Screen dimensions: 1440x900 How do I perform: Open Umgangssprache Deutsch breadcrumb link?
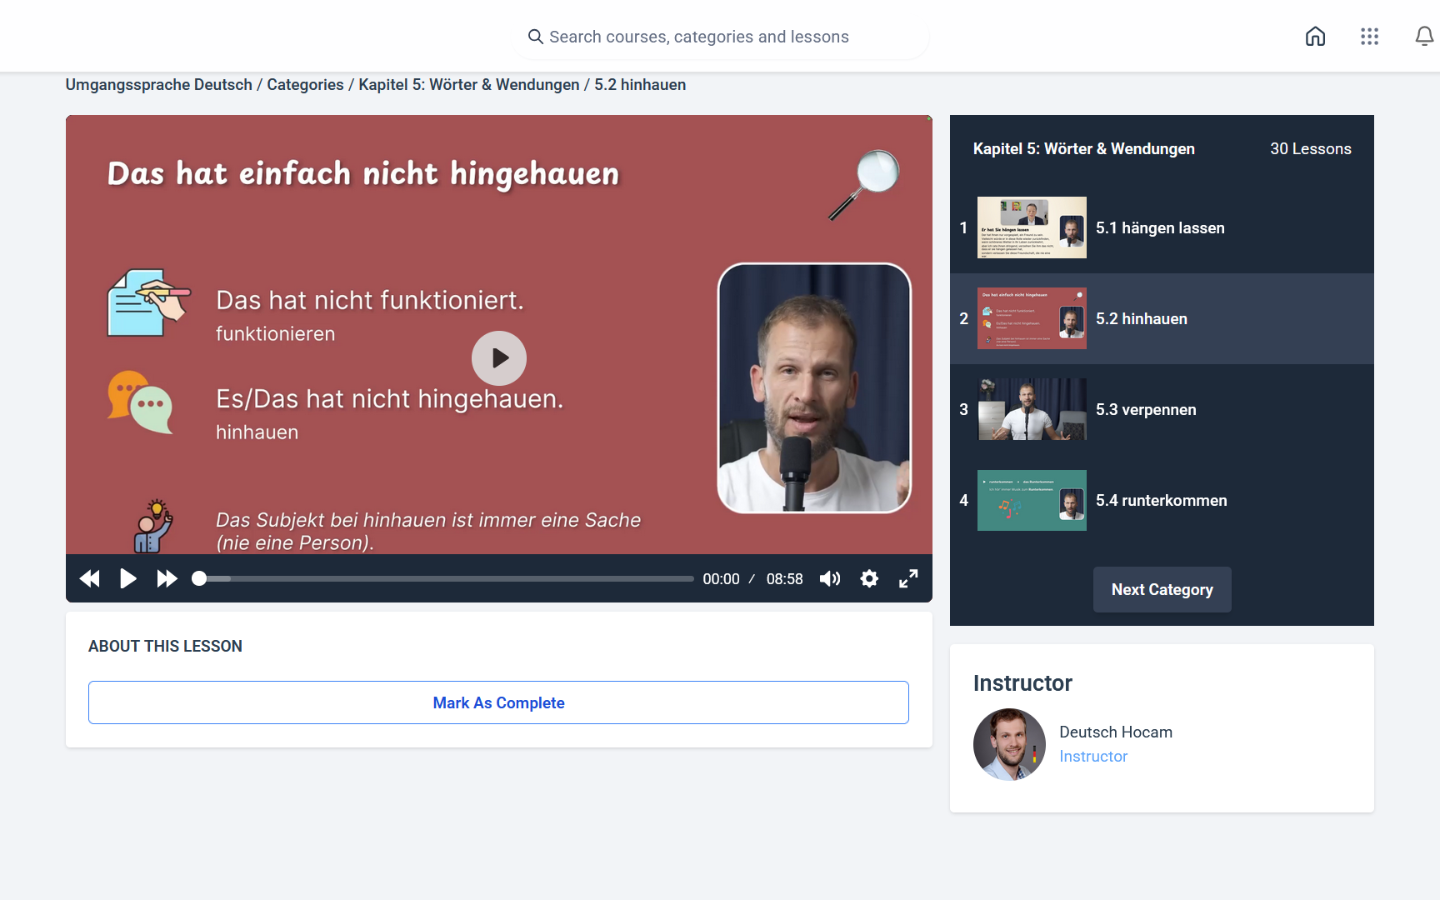(x=159, y=85)
